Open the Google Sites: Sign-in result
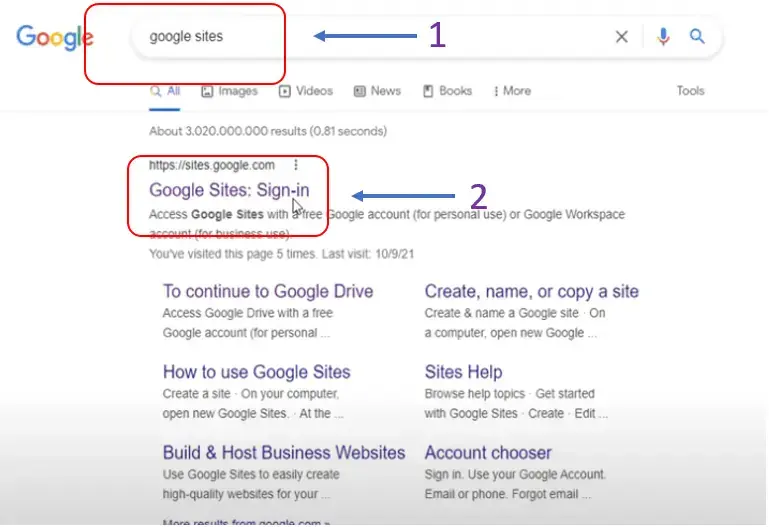Image resolution: width=769 pixels, height=527 pixels. click(x=229, y=190)
